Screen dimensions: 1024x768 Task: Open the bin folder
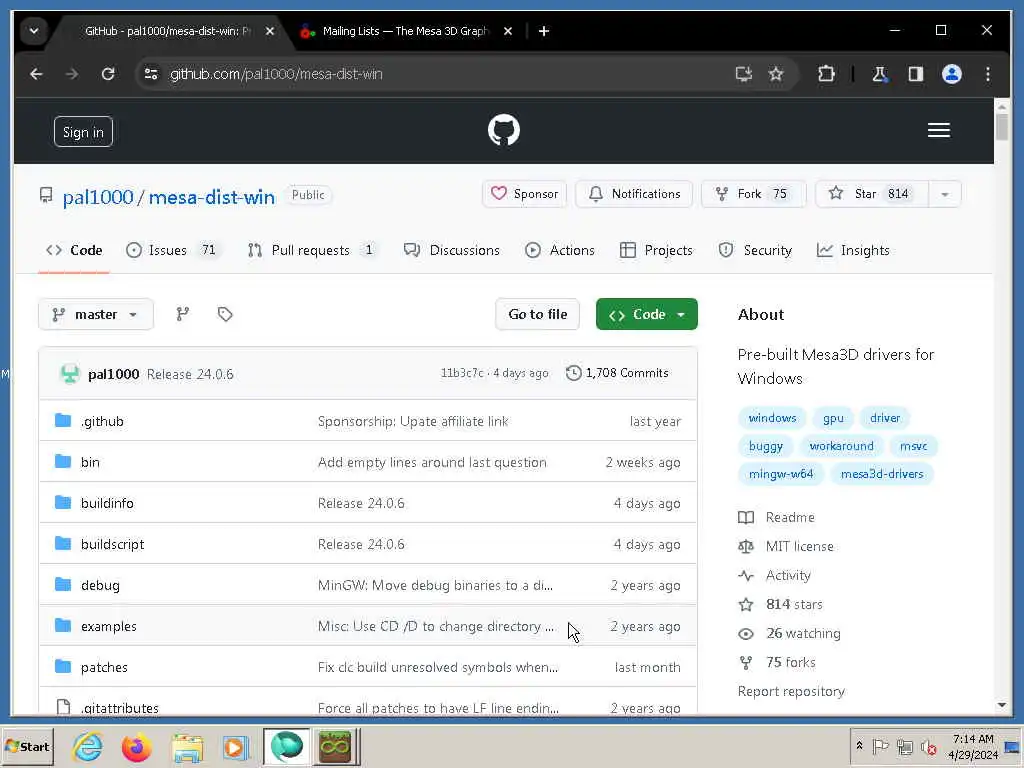90,462
